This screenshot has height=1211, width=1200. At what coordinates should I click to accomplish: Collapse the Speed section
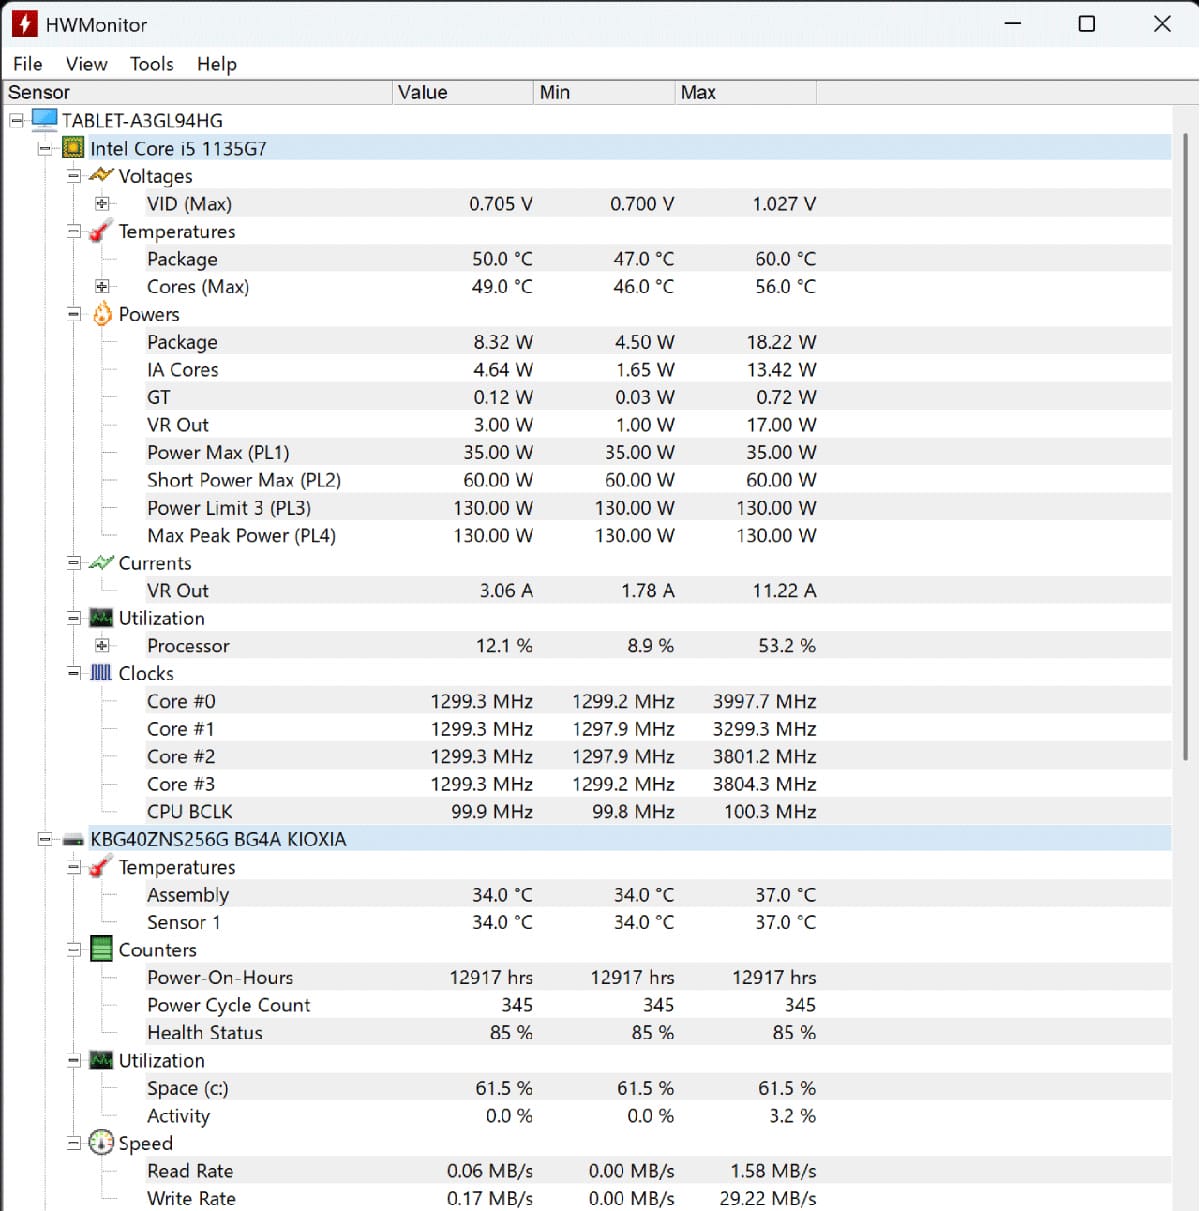coord(73,1143)
